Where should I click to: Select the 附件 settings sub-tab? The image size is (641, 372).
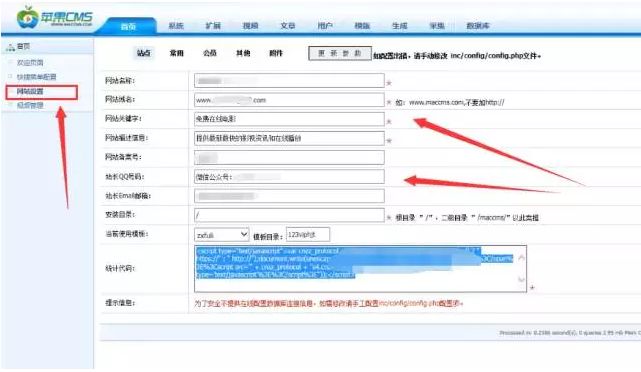pos(276,53)
